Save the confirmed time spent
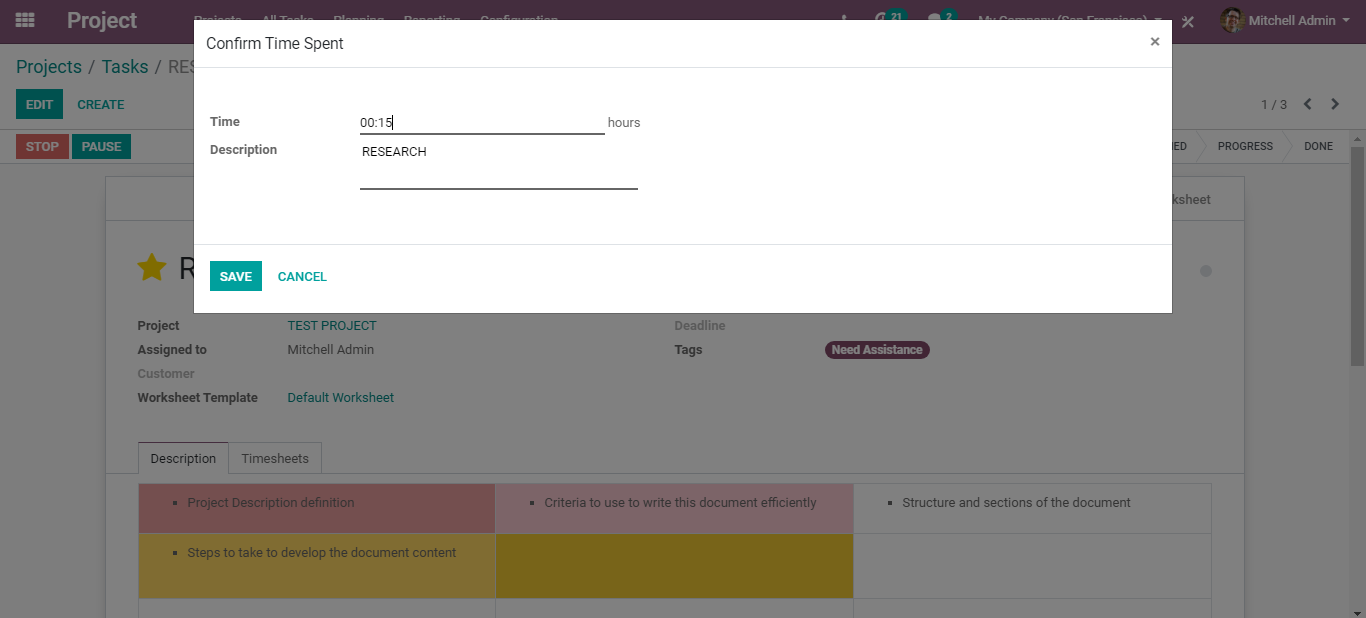 pyautogui.click(x=236, y=276)
